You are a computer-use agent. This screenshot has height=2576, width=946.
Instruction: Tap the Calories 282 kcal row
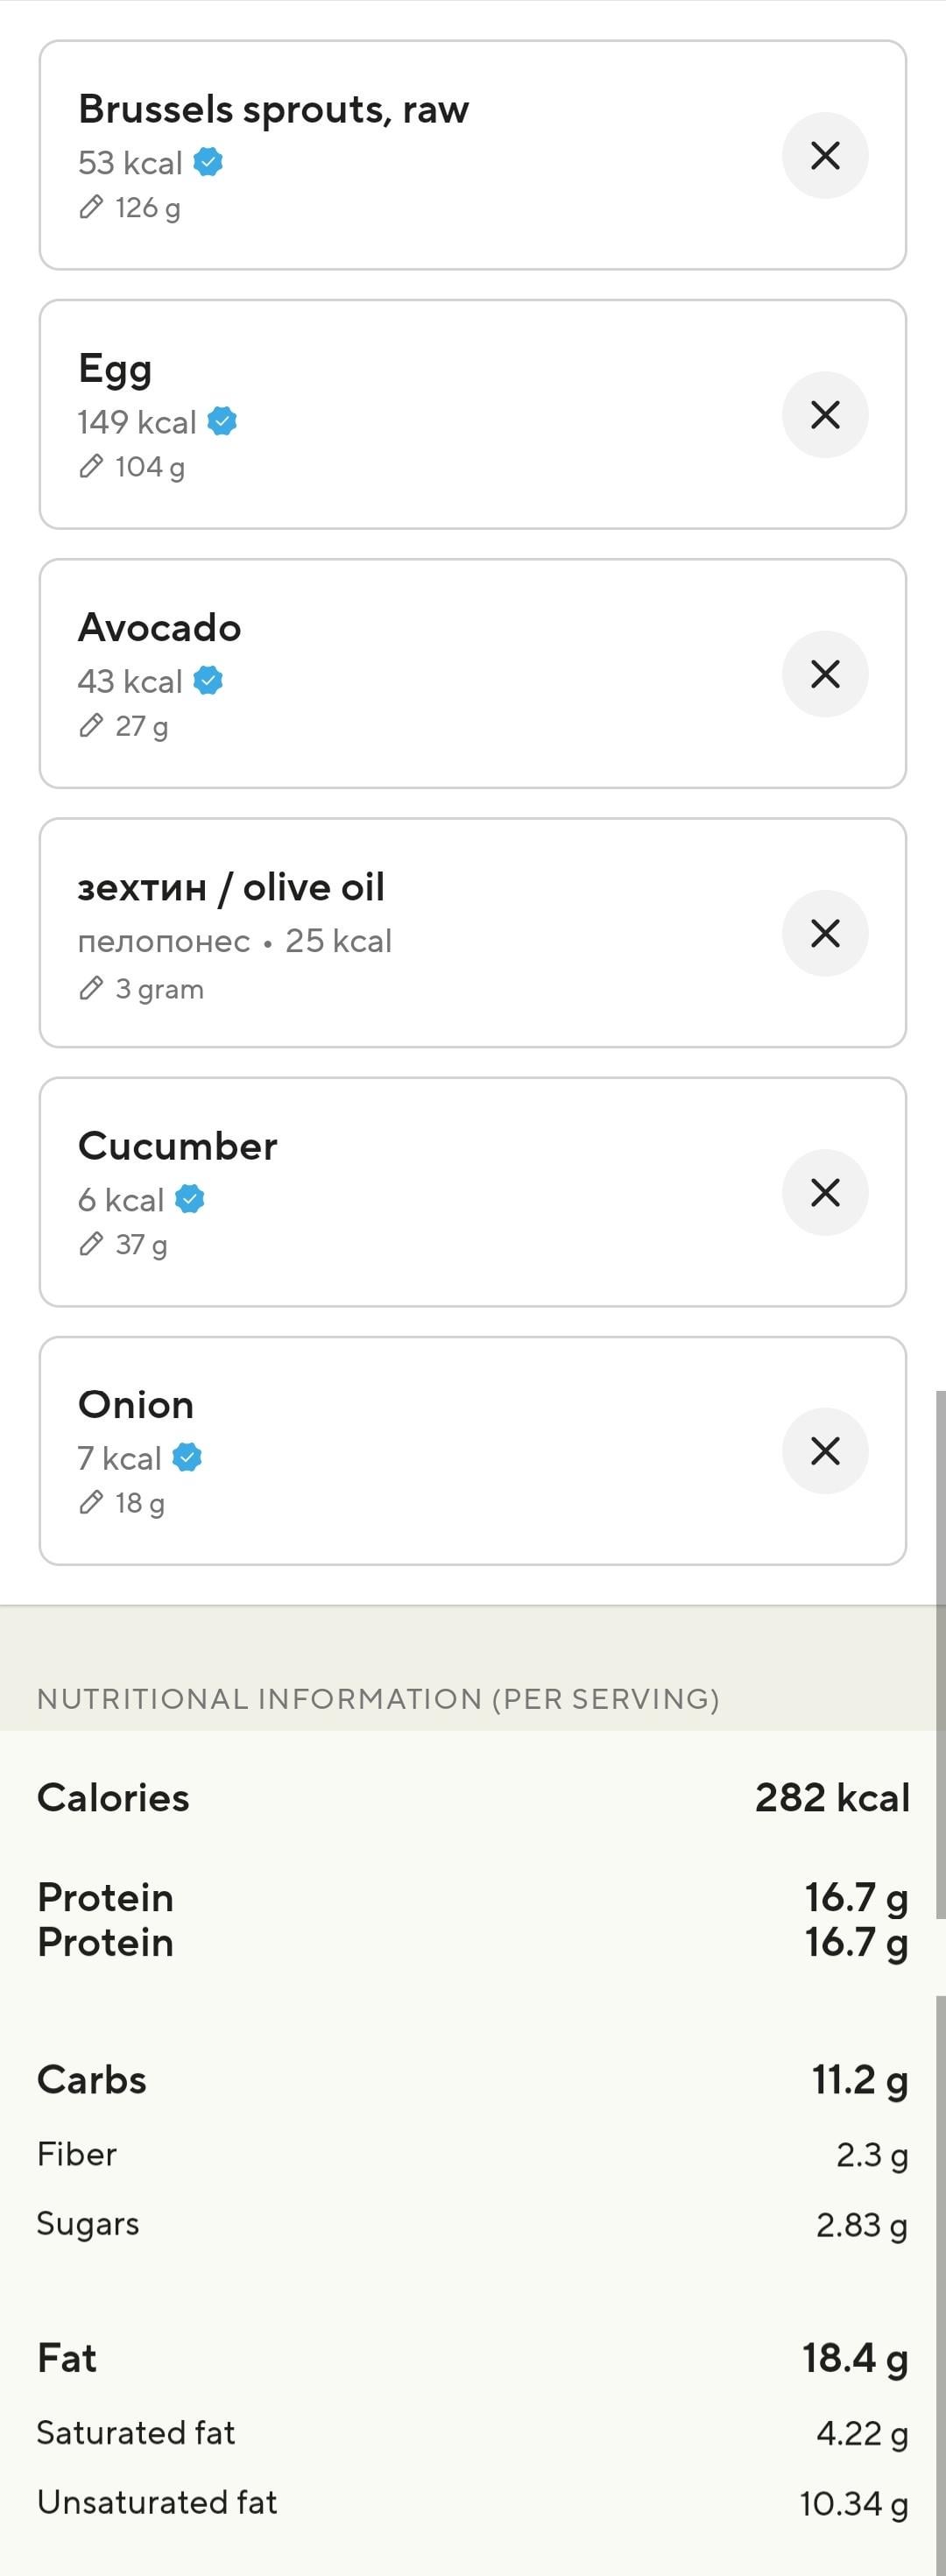(x=473, y=1797)
